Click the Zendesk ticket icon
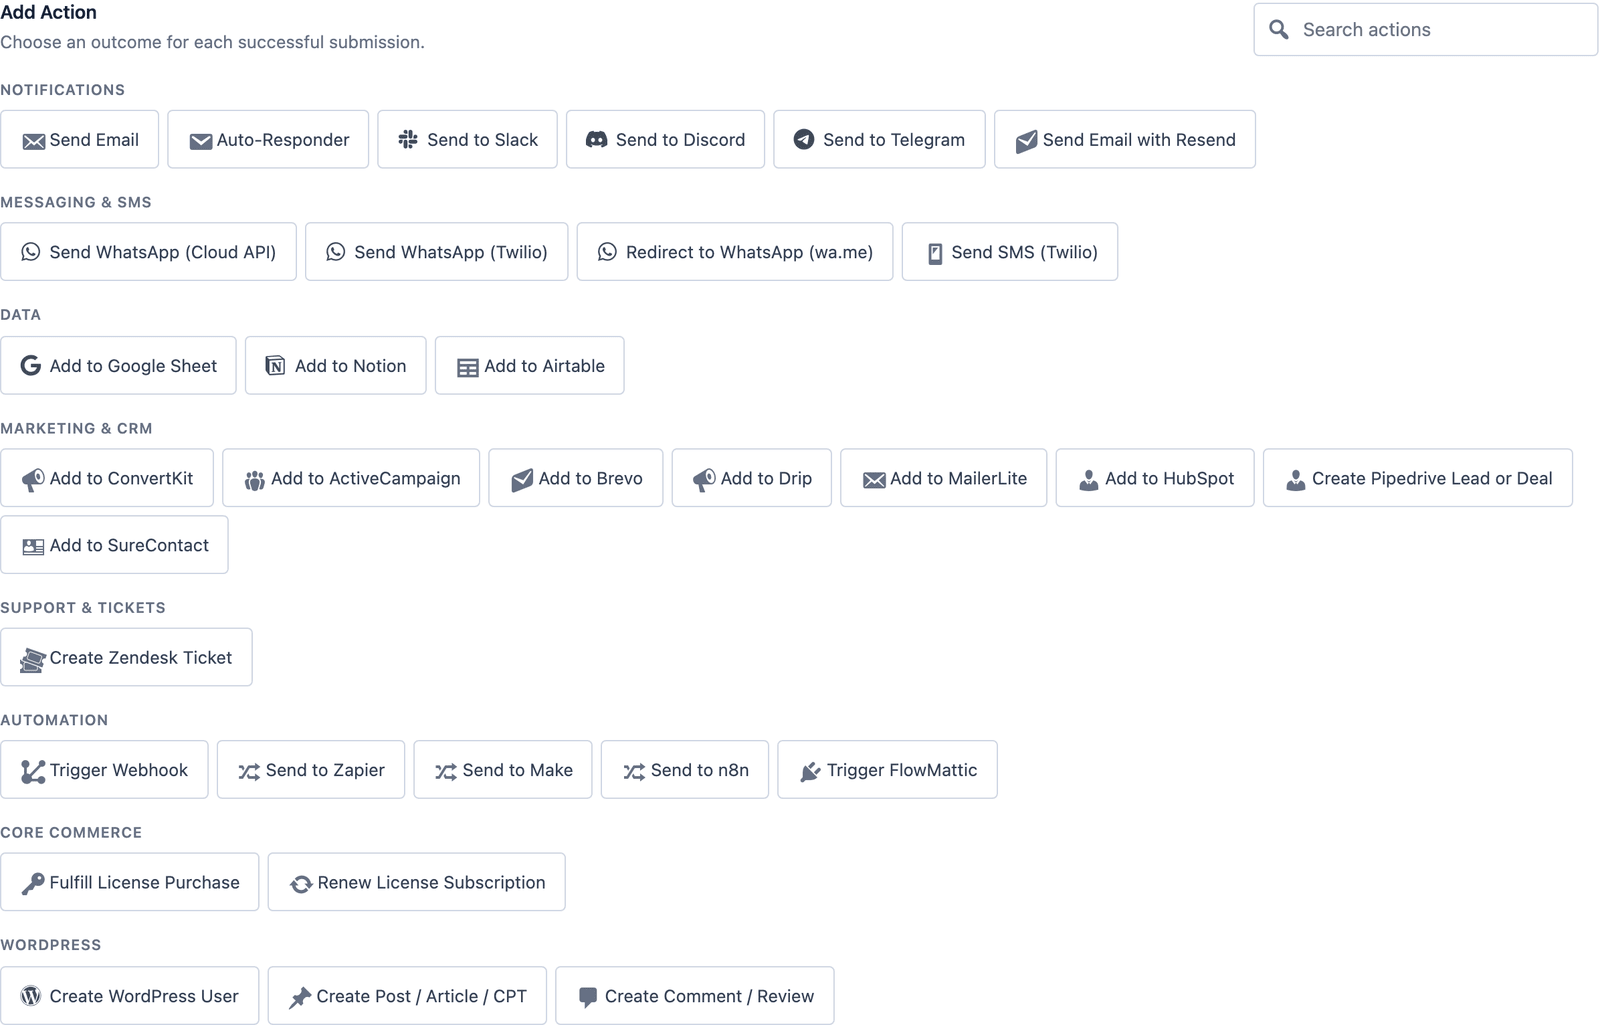Viewport: 1600px width, 1025px height. click(33, 659)
